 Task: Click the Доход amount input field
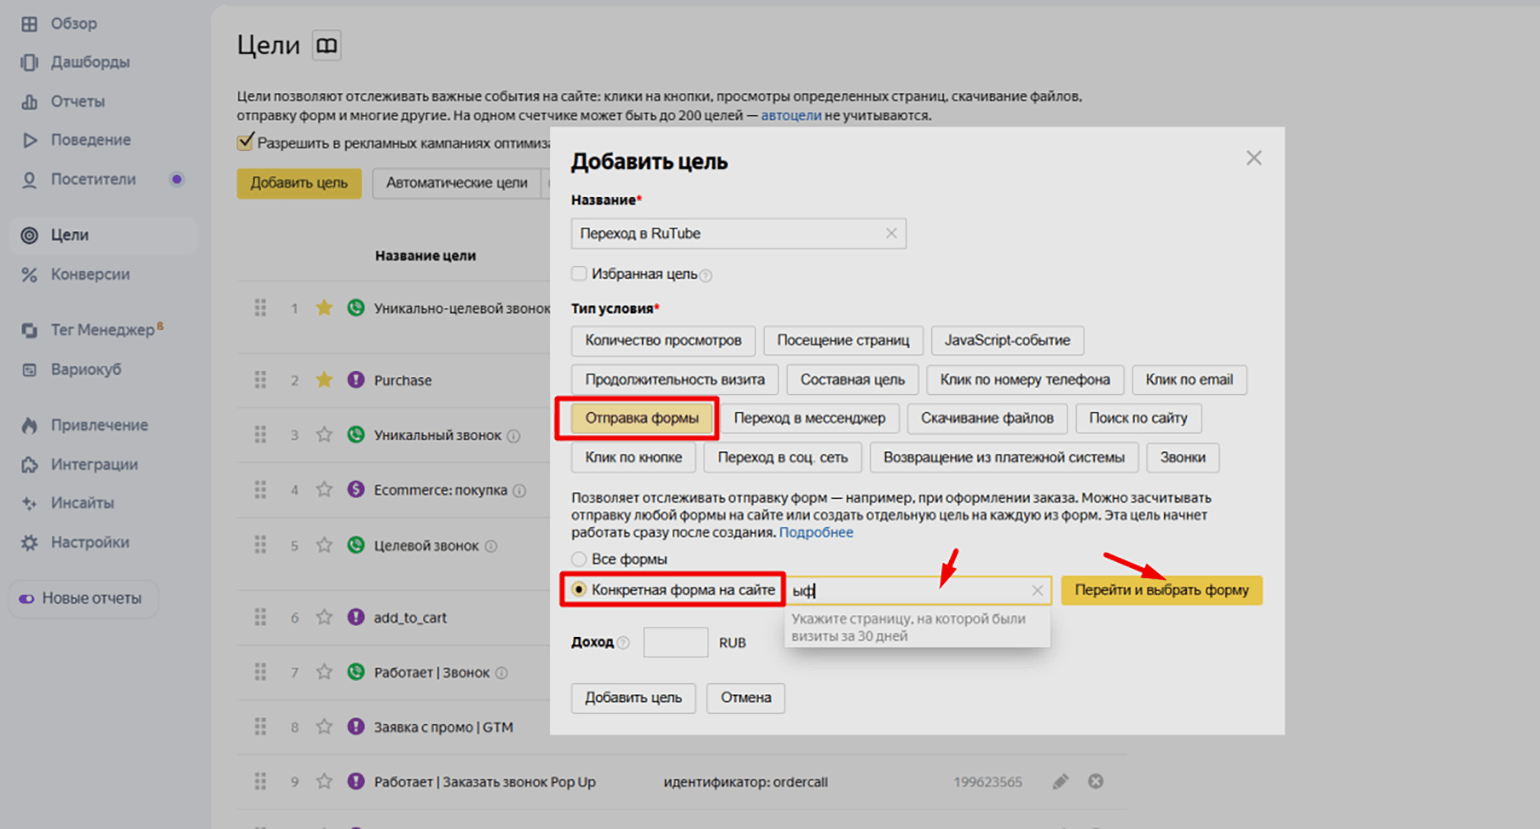coord(675,642)
